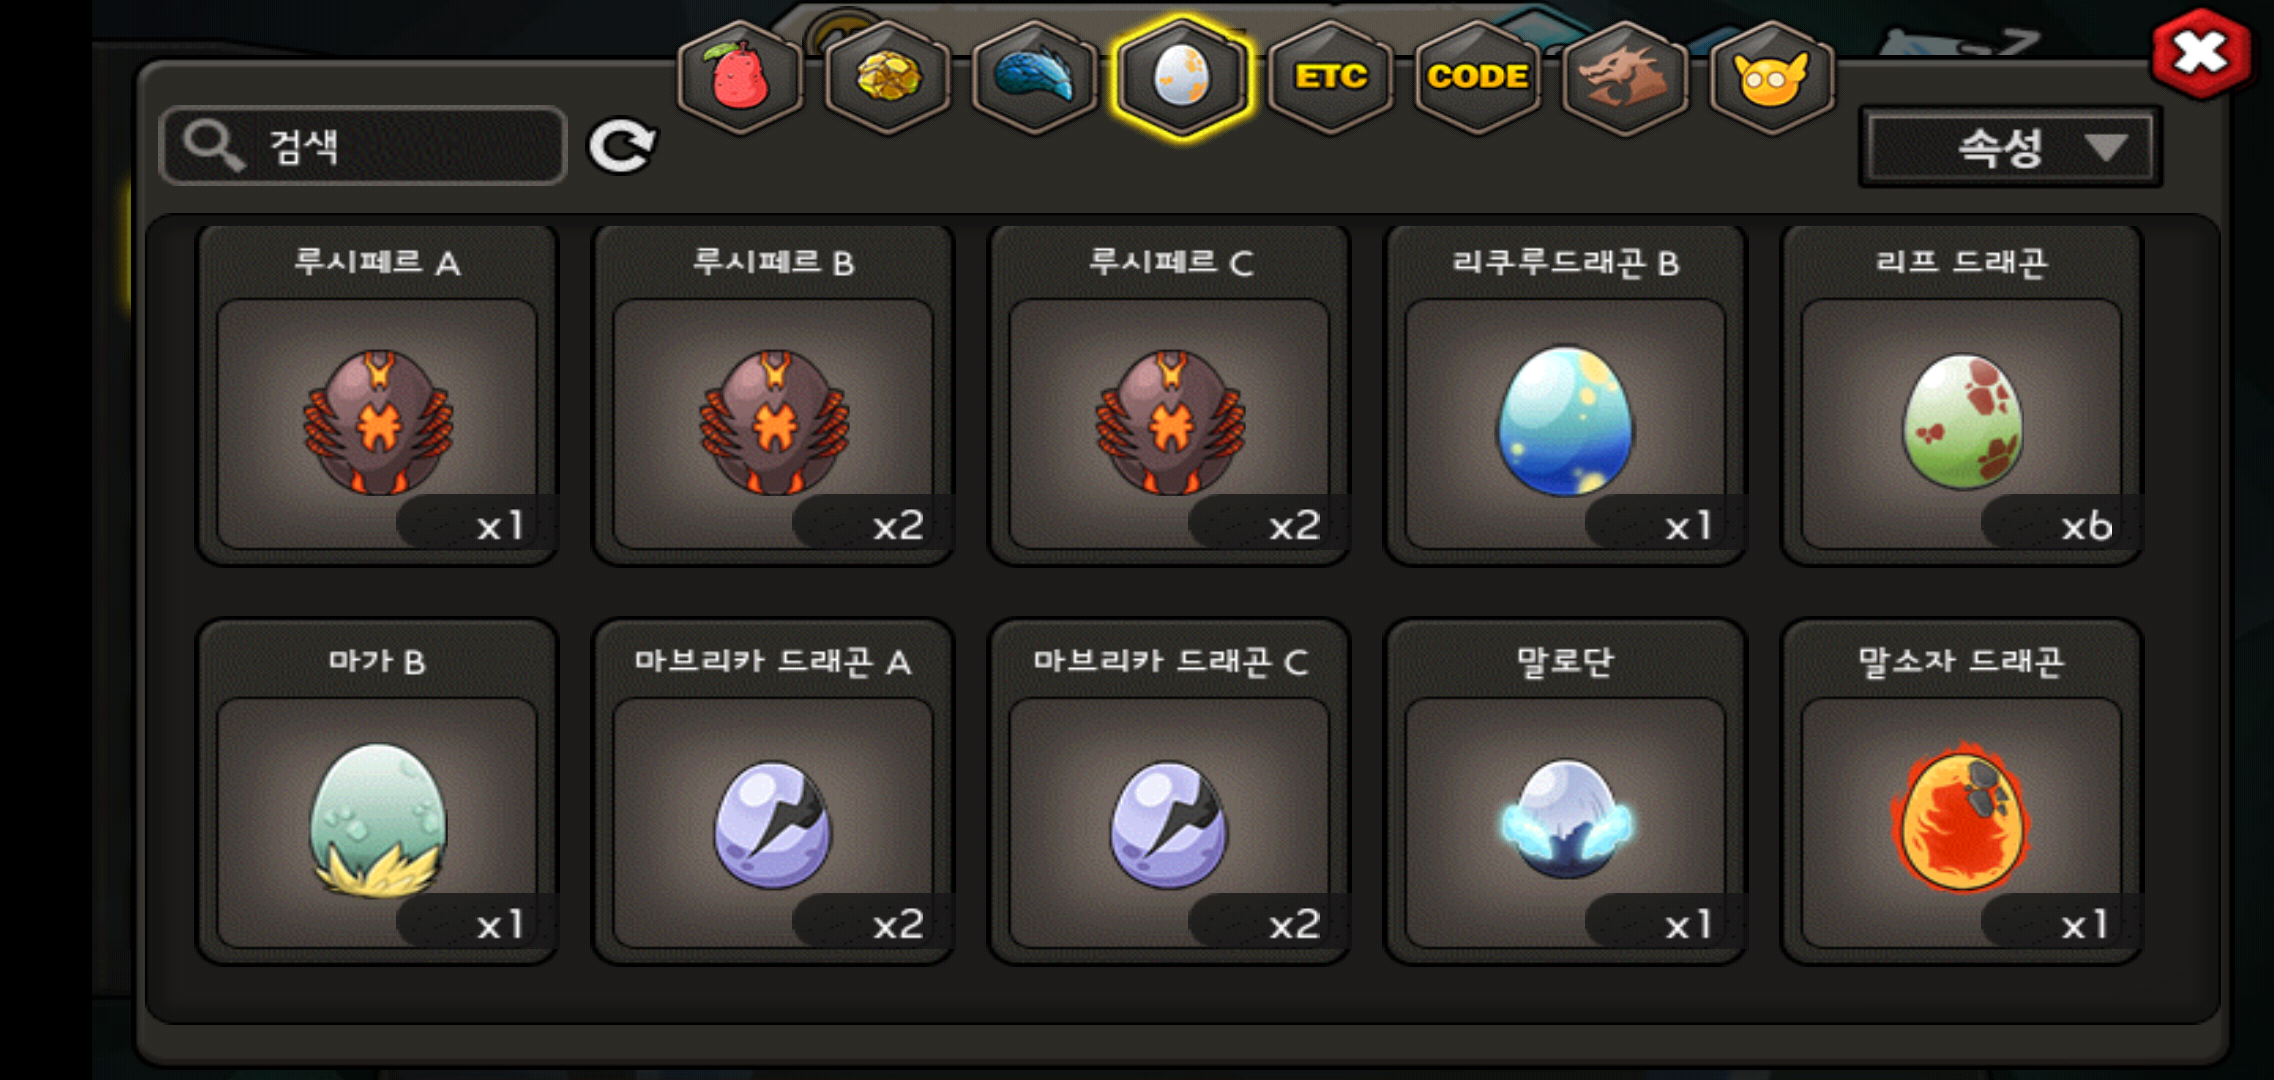Switch to the gold nugget tab
The image size is (2274, 1080).
pyautogui.click(x=887, y=77)
